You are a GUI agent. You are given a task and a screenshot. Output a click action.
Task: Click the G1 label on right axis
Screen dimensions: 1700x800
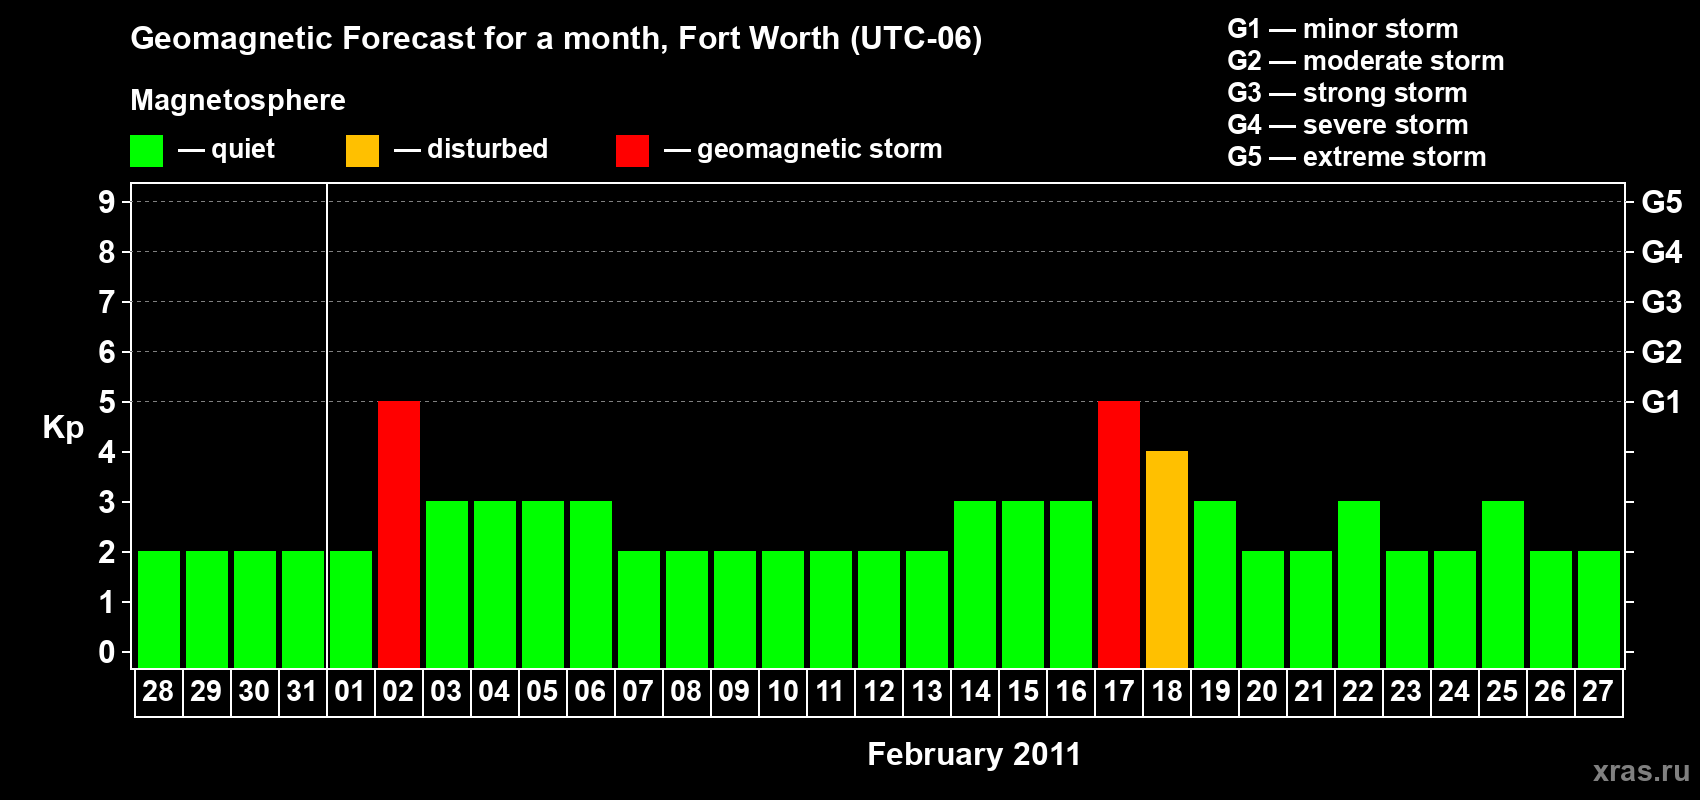[1661, 402]
